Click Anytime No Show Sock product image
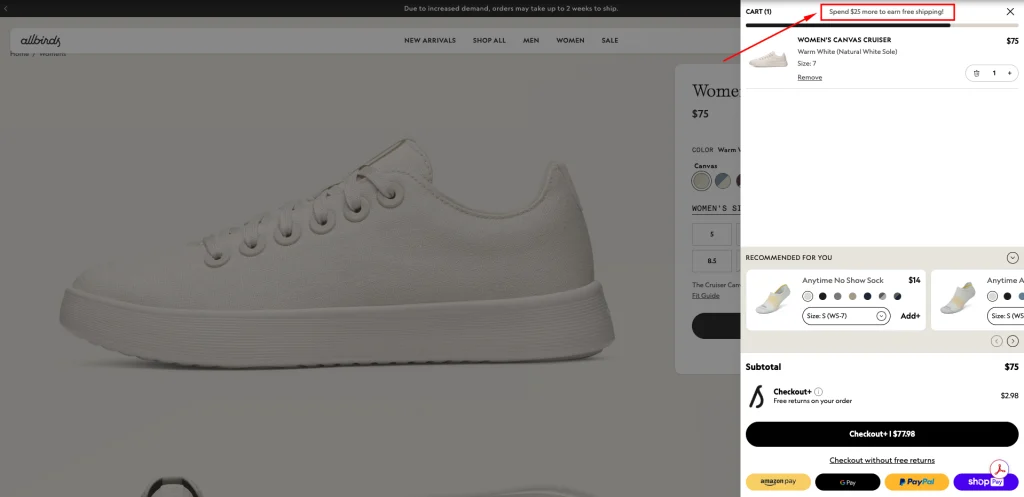 [x=773, y=300]
